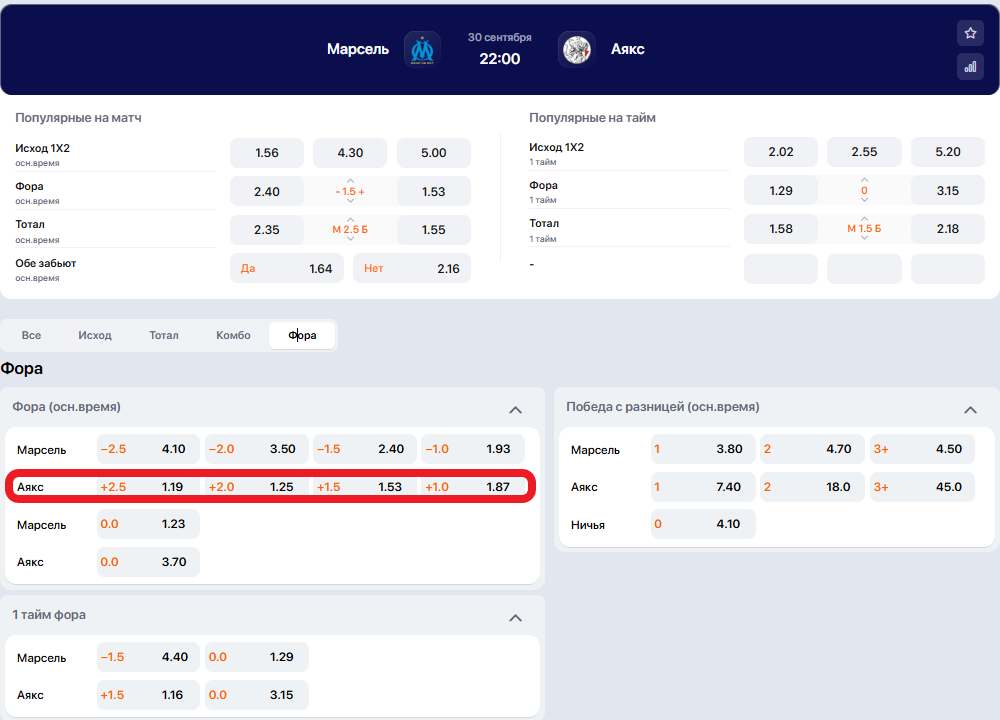Open the Исход market tab

click(x=95, y=335)
